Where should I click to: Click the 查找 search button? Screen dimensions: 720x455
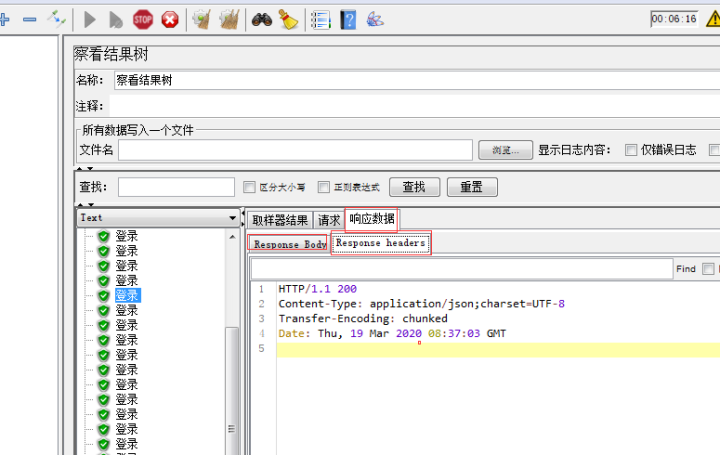[414, 187]
